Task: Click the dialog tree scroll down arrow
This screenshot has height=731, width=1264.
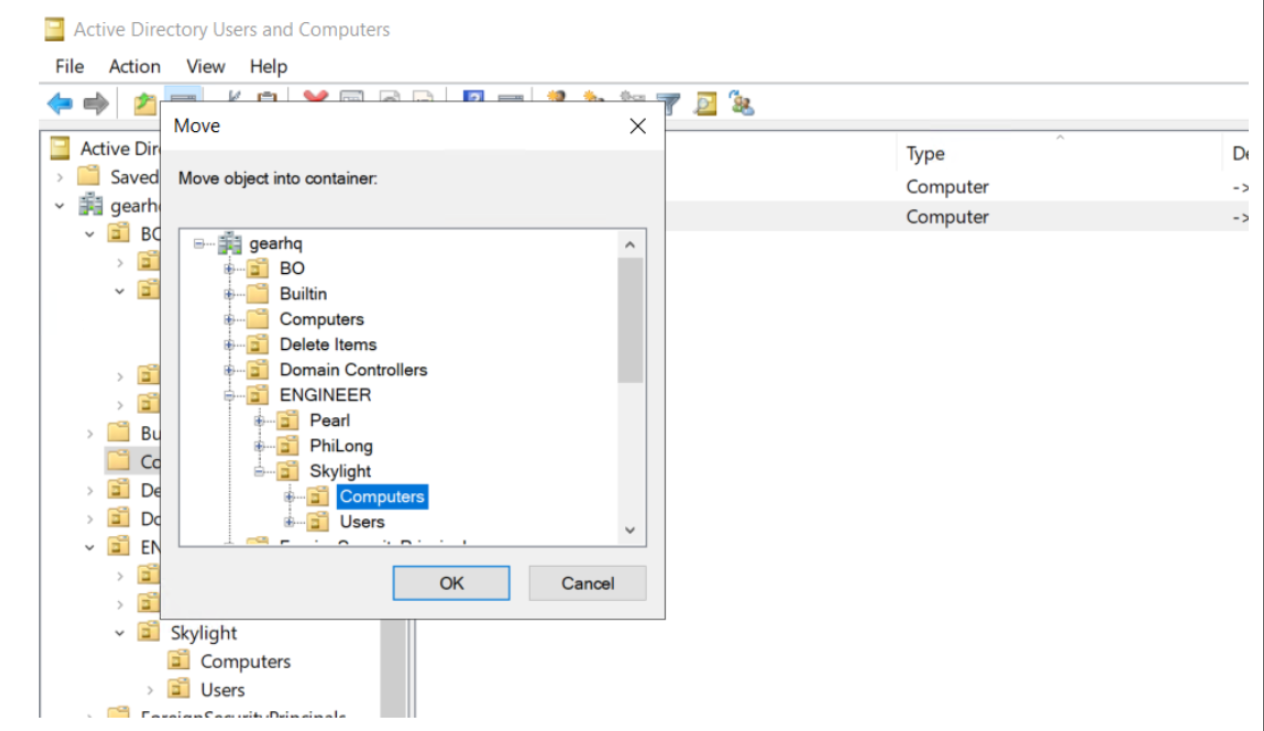Action: pyautogui.click(x=630, y=530)
